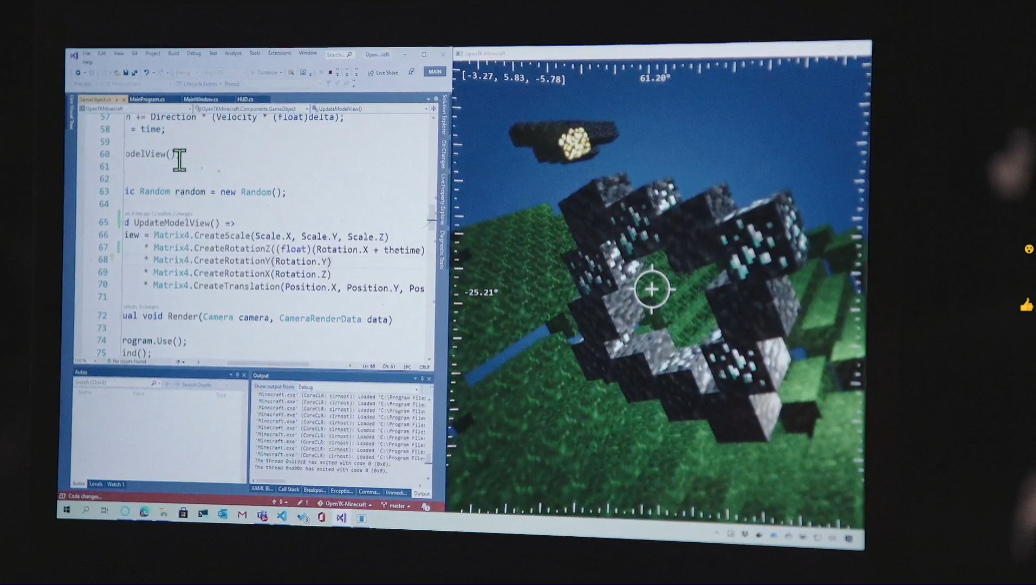Click the notifications bell in status bar
Screen dimensions: 1036x585
426,507
